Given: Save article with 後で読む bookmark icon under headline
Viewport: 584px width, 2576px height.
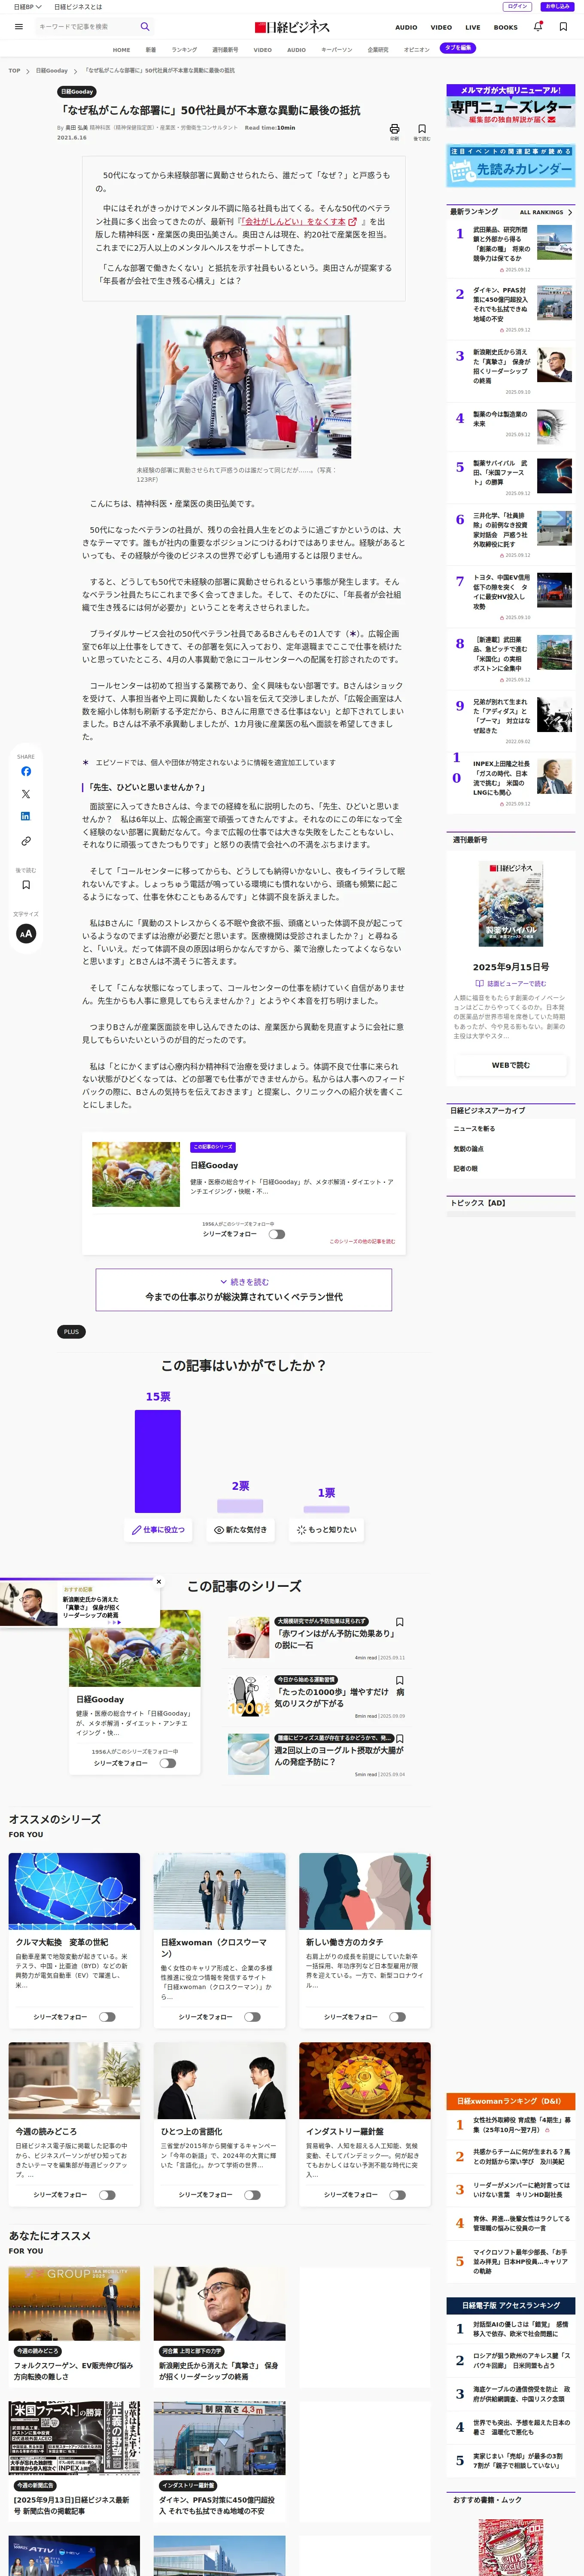Looking at the screenshot, I should [422, 129].
